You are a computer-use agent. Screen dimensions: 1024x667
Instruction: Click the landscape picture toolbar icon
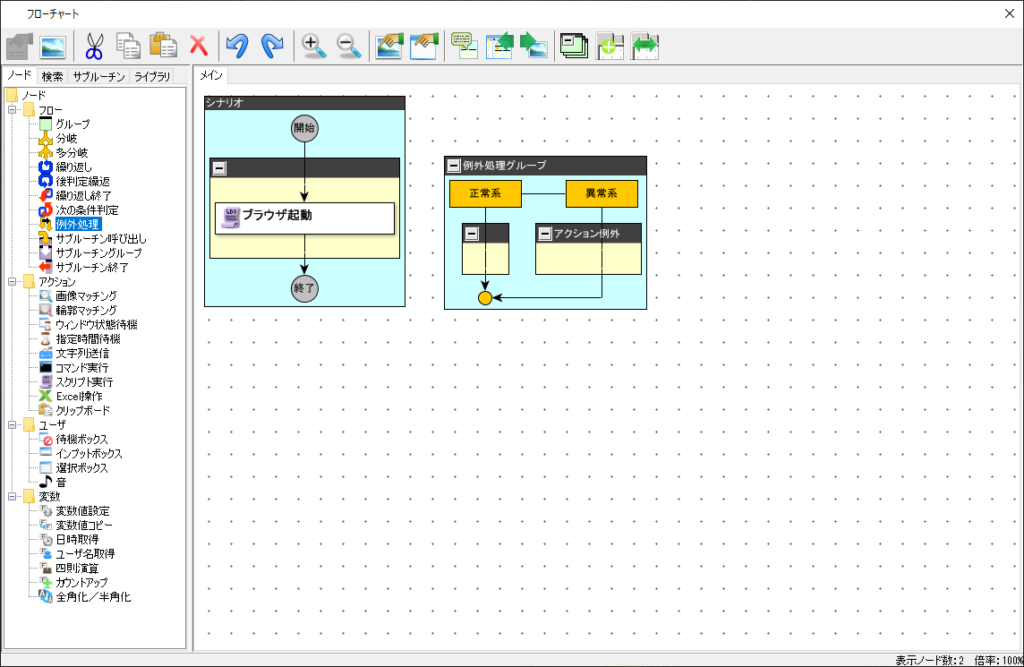coord(53,46)
